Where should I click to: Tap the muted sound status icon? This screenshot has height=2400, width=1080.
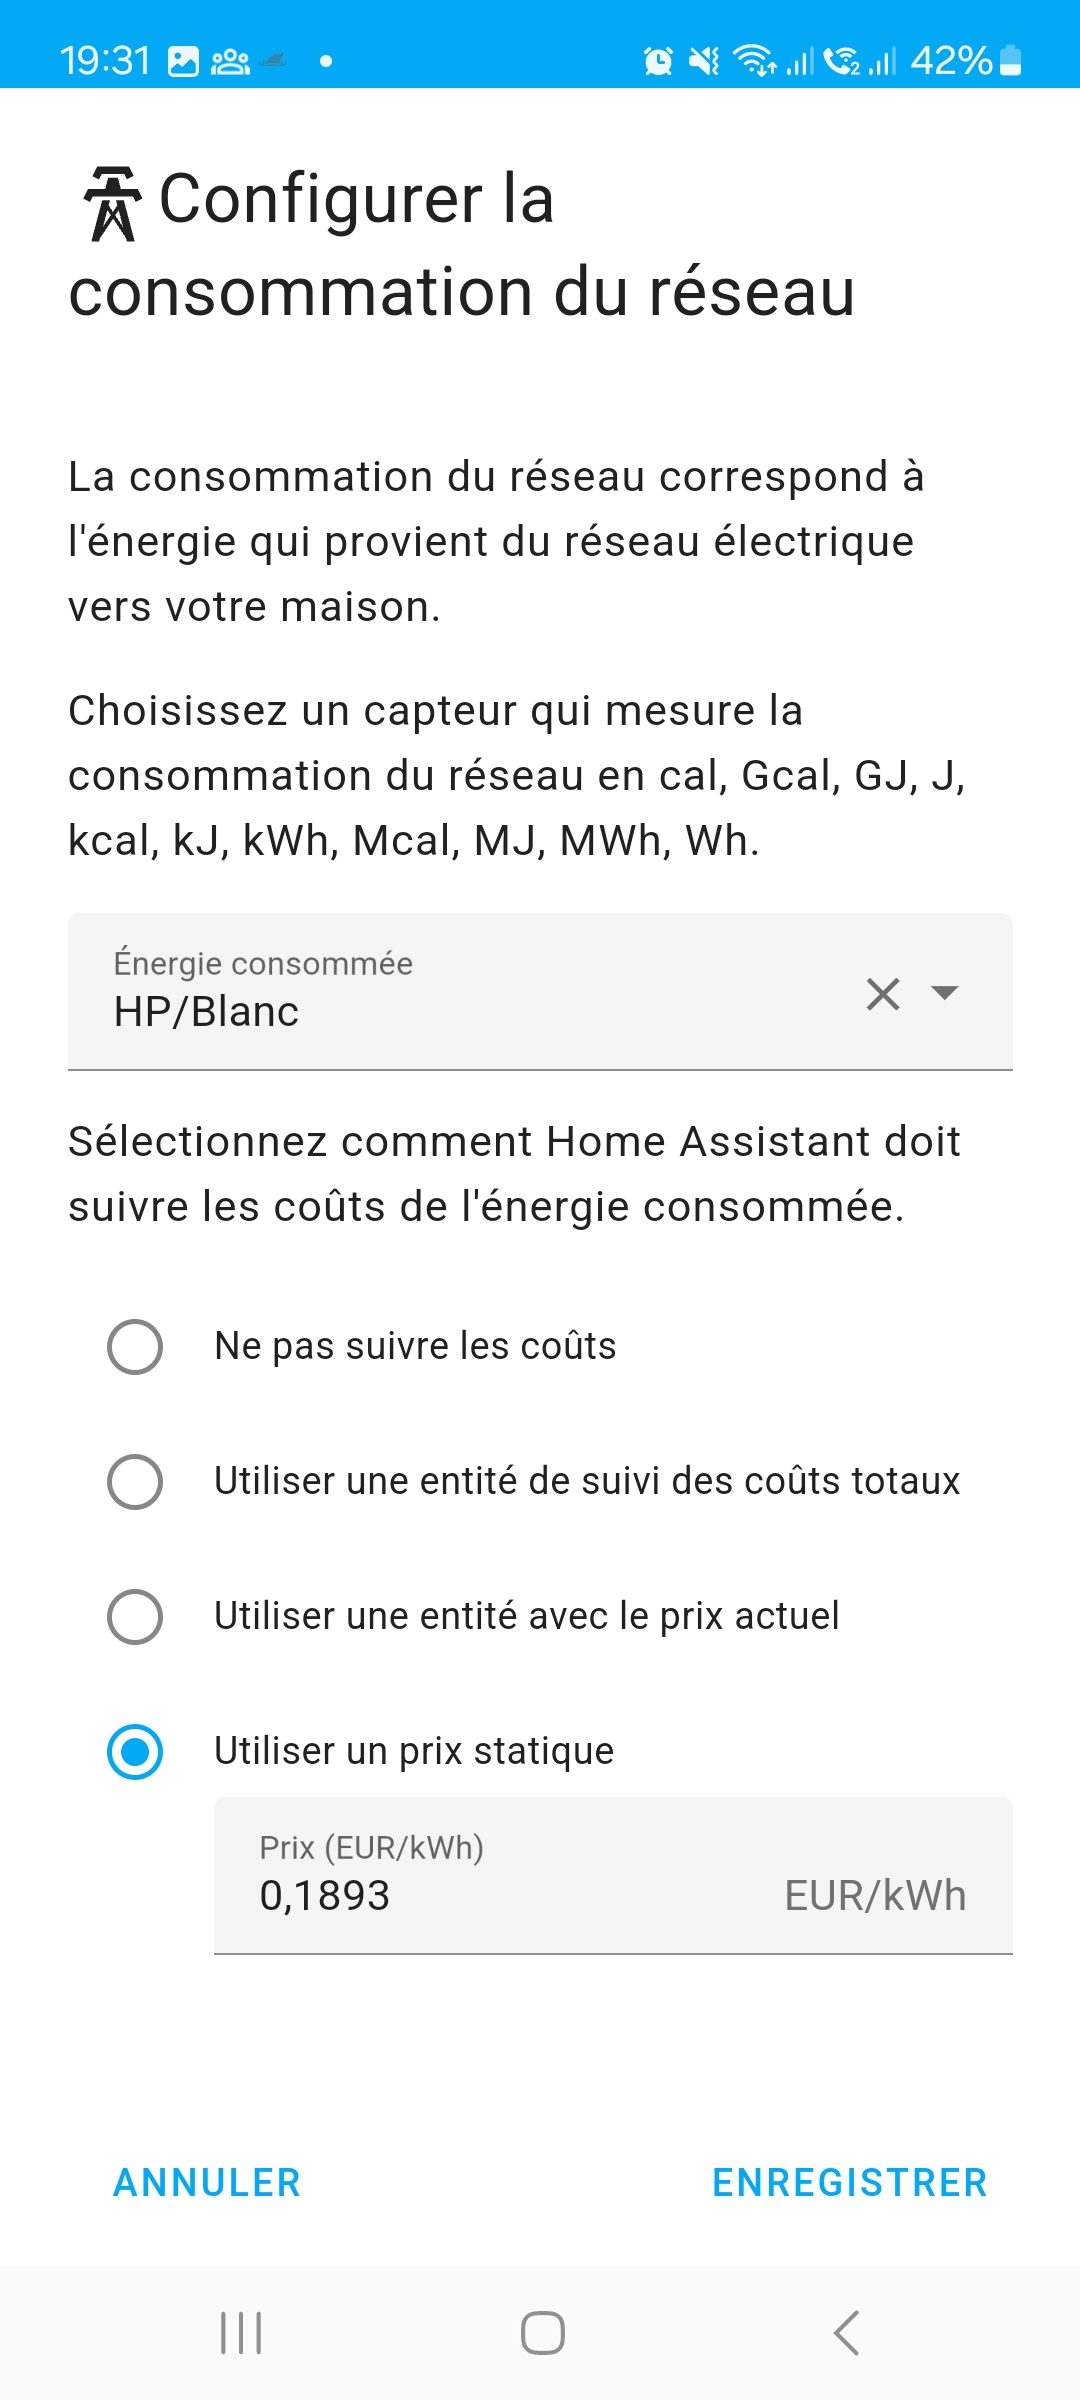click(x=704, y=61)
